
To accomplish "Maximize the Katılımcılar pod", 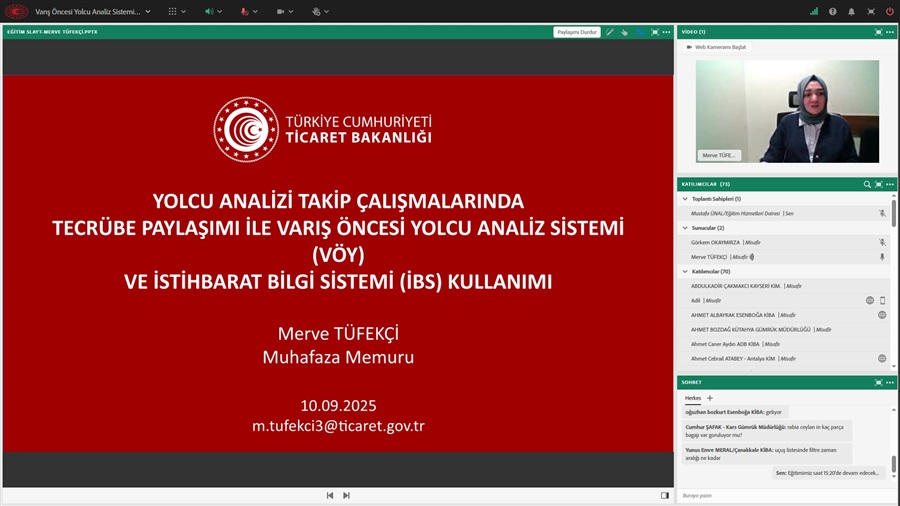I will tap(878, 184).
